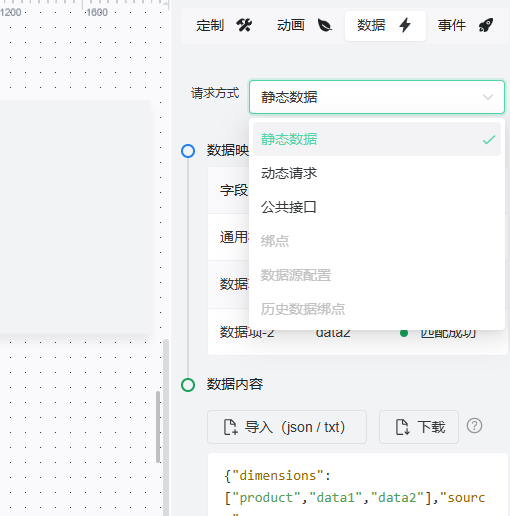
Task: Click inside the JSON dimensions code editor
Action: (x=357, y=485)
